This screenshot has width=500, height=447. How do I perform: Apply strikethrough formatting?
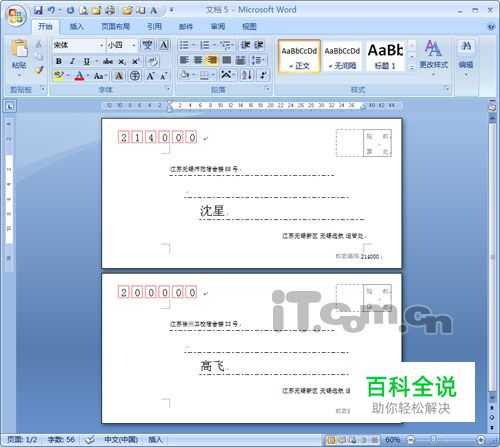(x=108, y=61)
